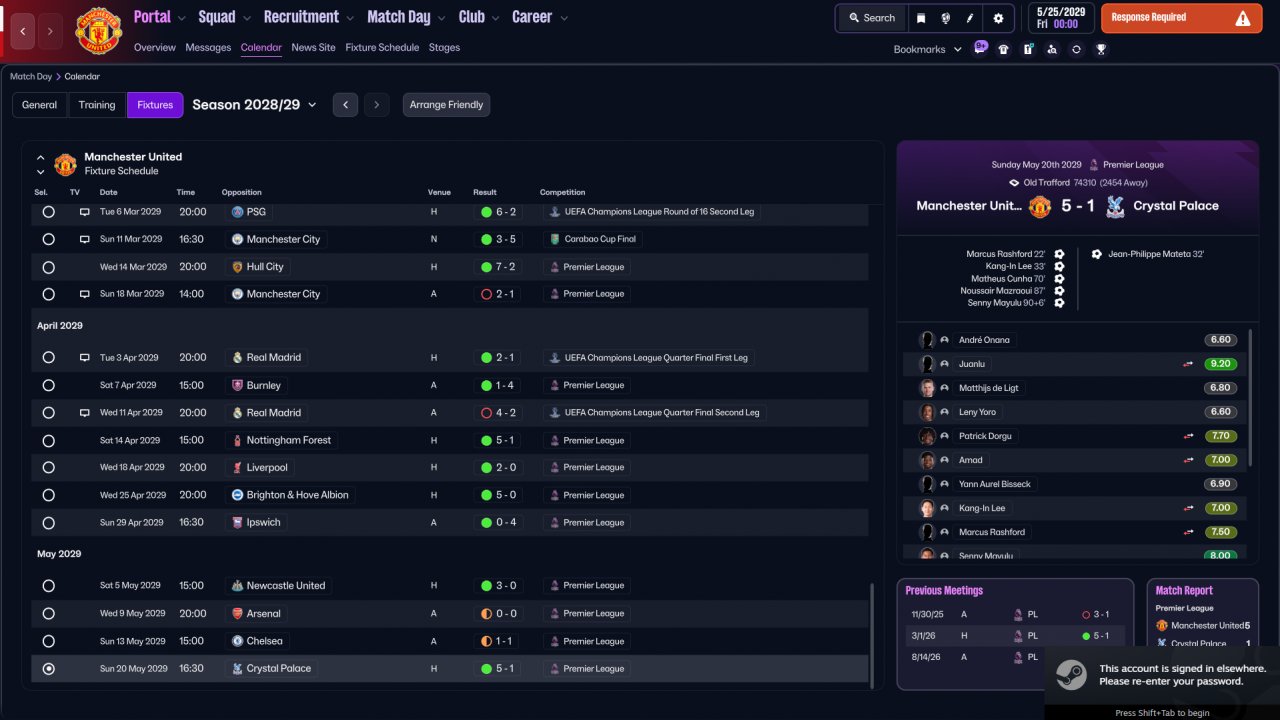
Task: Select the Ipswich fixture radio button
Action: (x=48, y=522)
